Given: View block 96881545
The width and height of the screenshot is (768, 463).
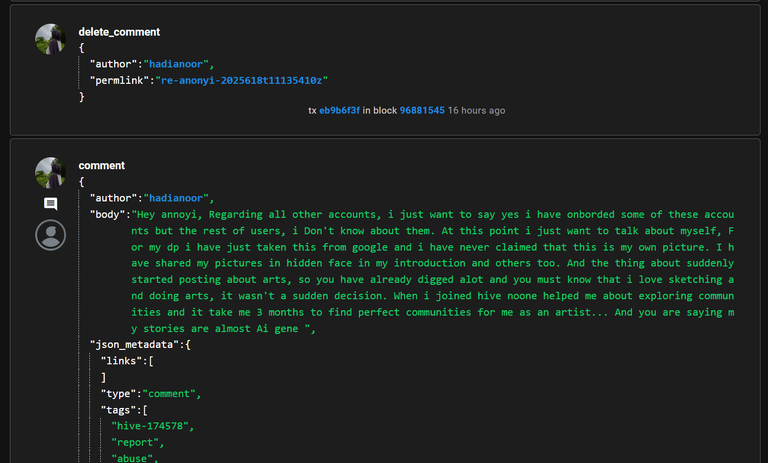Looking at the screenshot, I should 422,111.
